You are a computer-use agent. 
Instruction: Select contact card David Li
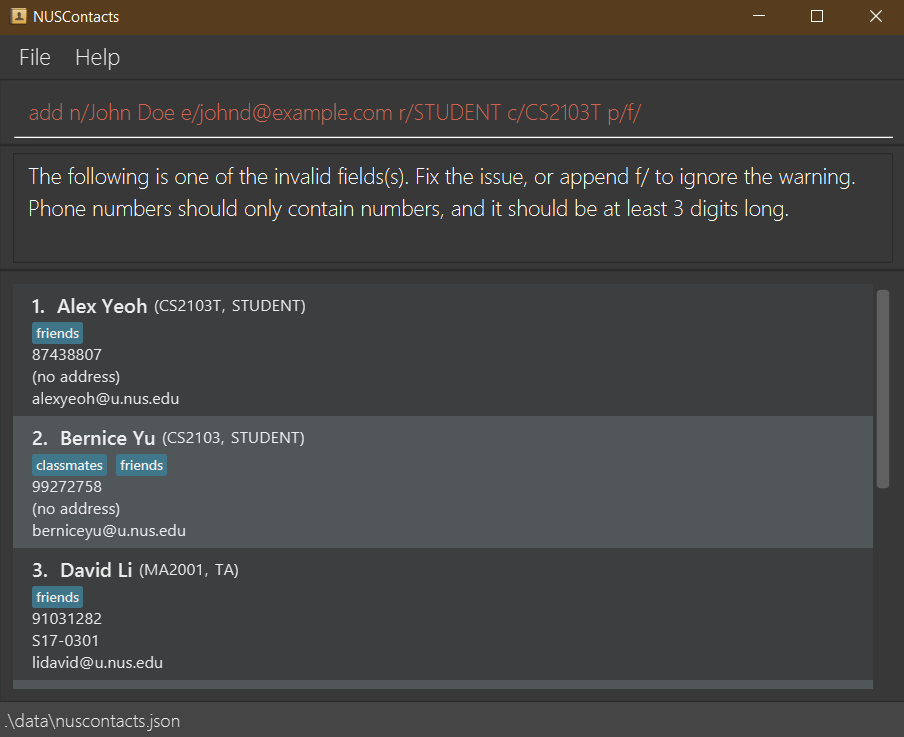[x=443, y=614]
